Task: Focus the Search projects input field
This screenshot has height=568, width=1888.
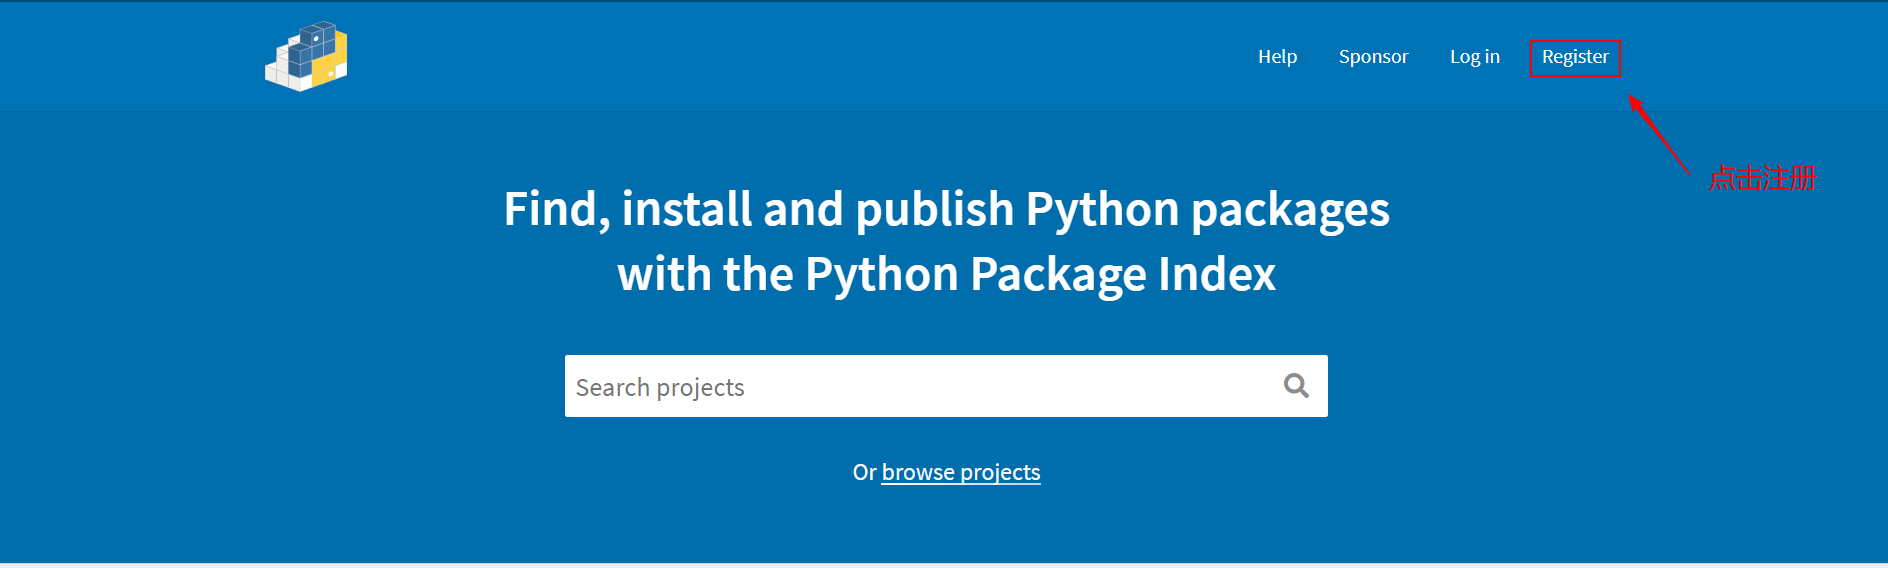Action: tap(946, 386)
